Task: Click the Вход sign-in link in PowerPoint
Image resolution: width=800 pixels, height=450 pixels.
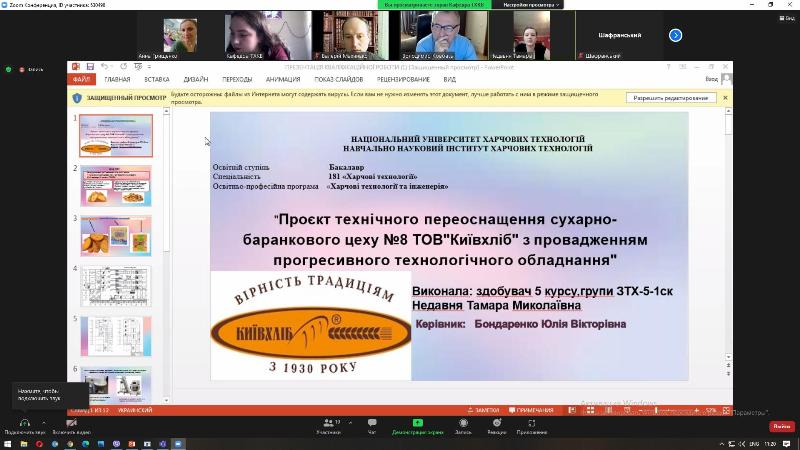Action: (712, 80)
